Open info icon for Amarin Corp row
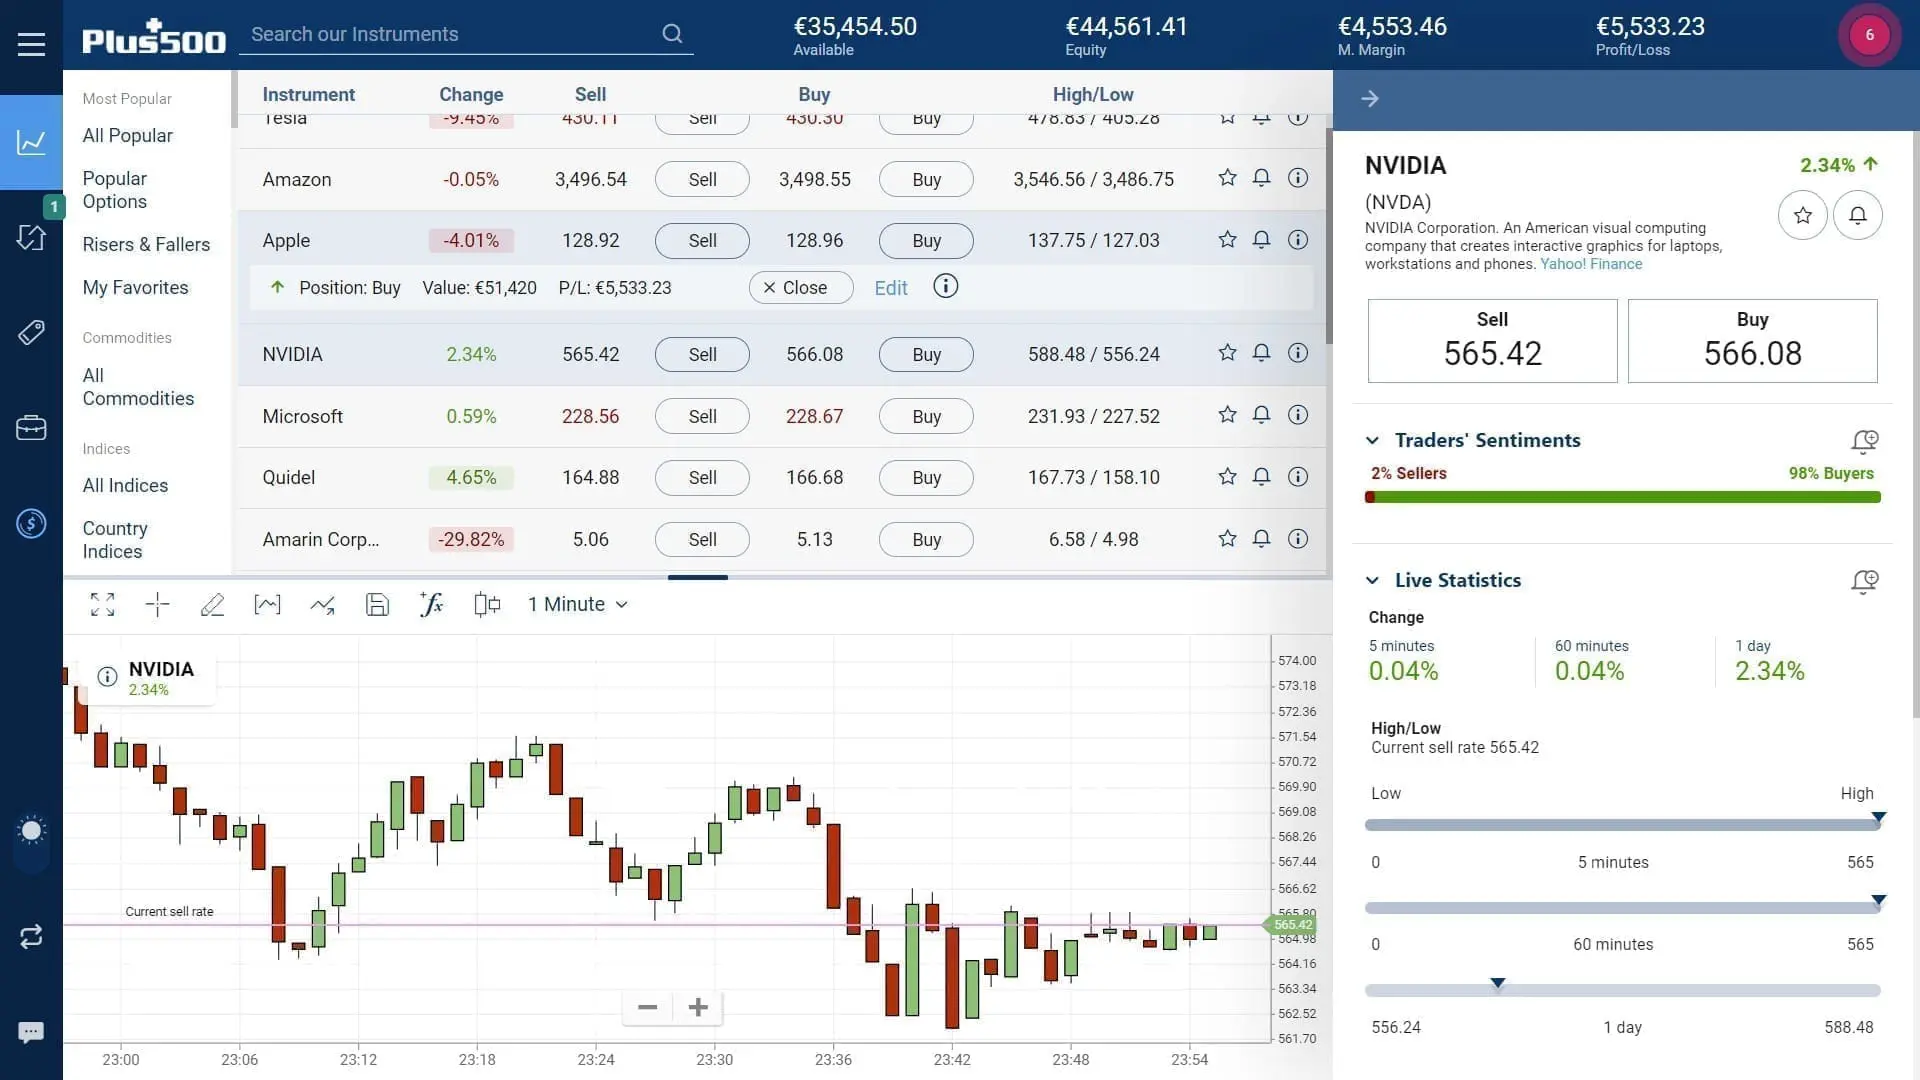 [1298, 539]
